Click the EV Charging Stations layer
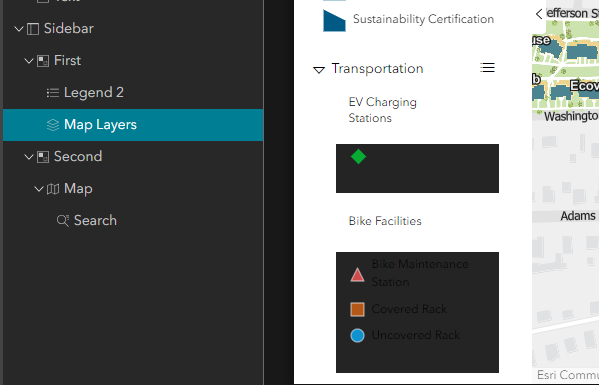The height and width of the screenshot is (385, 599). pyautogui.click(x=382, y=110)
